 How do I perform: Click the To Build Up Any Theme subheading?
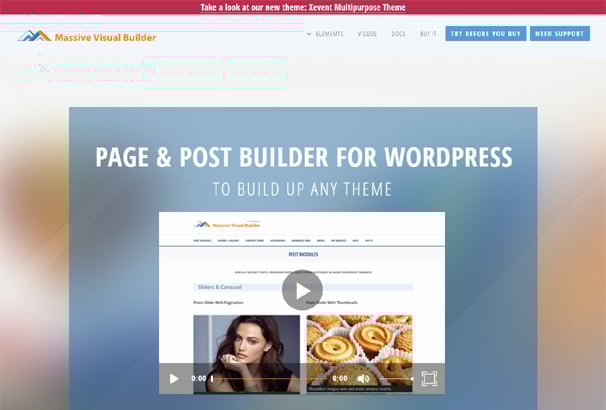(x=303, y=189)
